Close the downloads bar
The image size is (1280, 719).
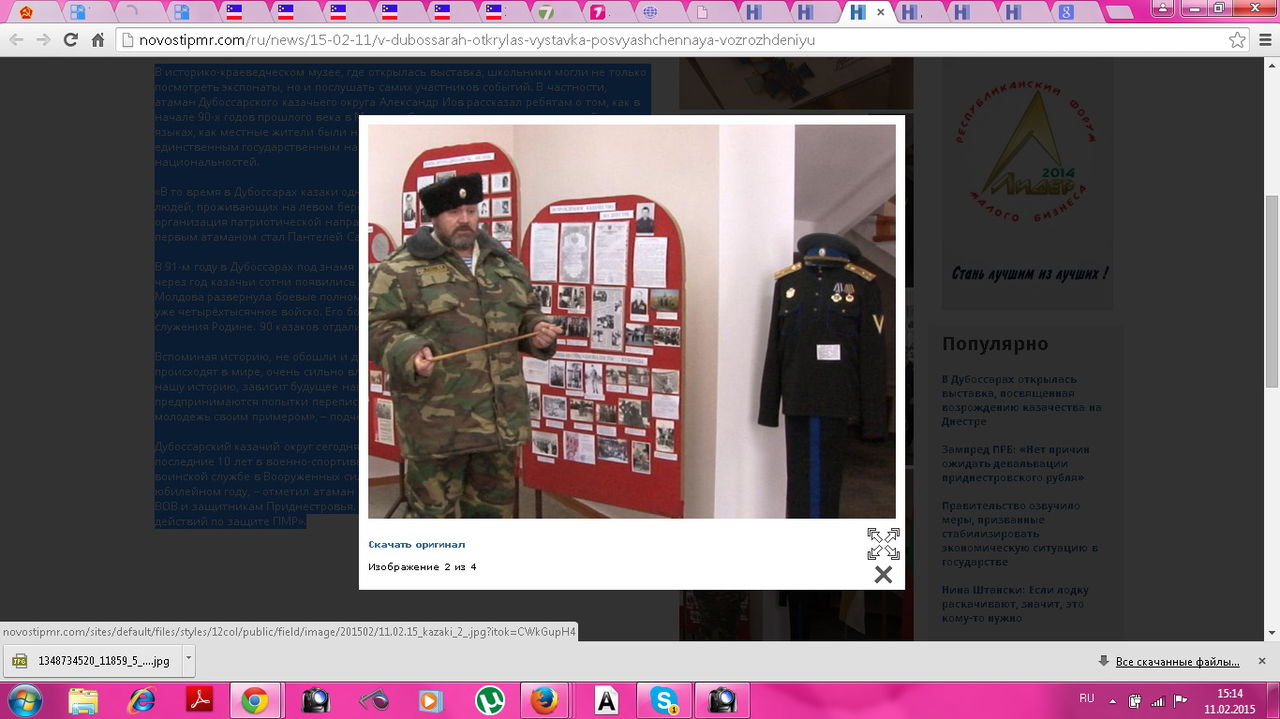coord(1262,661)
